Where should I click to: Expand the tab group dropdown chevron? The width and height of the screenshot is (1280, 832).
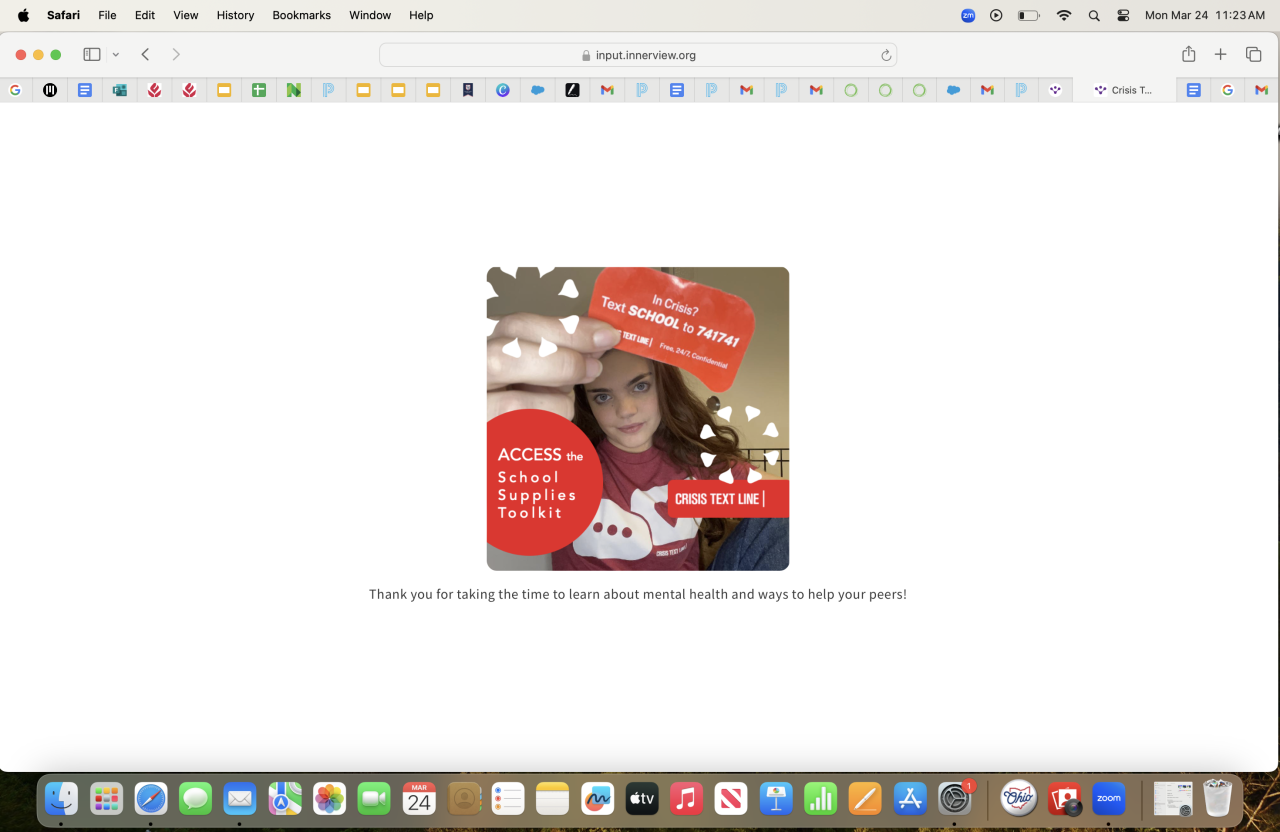[116, 55]
